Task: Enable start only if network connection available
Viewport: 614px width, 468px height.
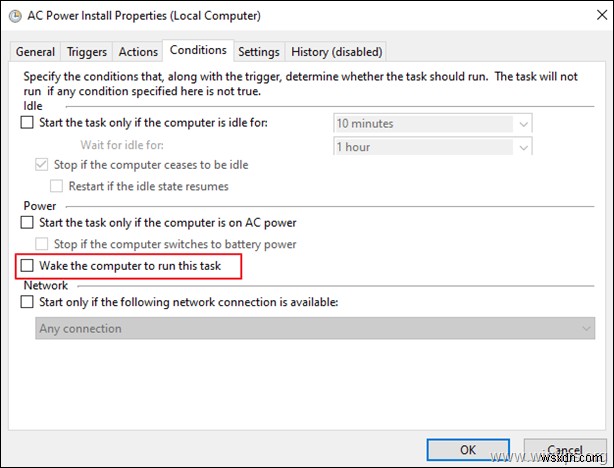Action: (27, 302)
